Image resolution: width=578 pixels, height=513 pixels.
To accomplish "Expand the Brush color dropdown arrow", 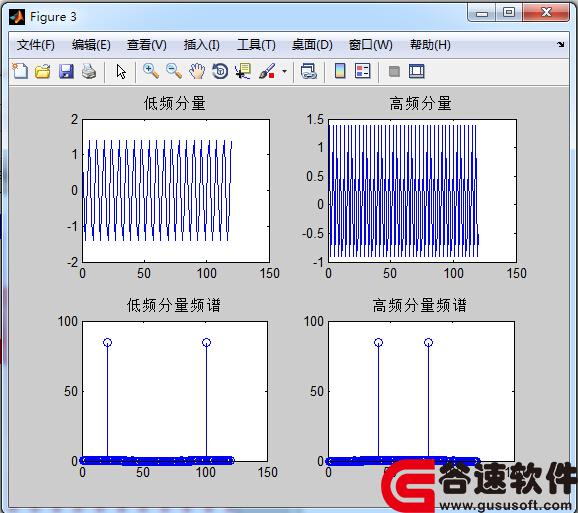I will (x=284, y=71).
